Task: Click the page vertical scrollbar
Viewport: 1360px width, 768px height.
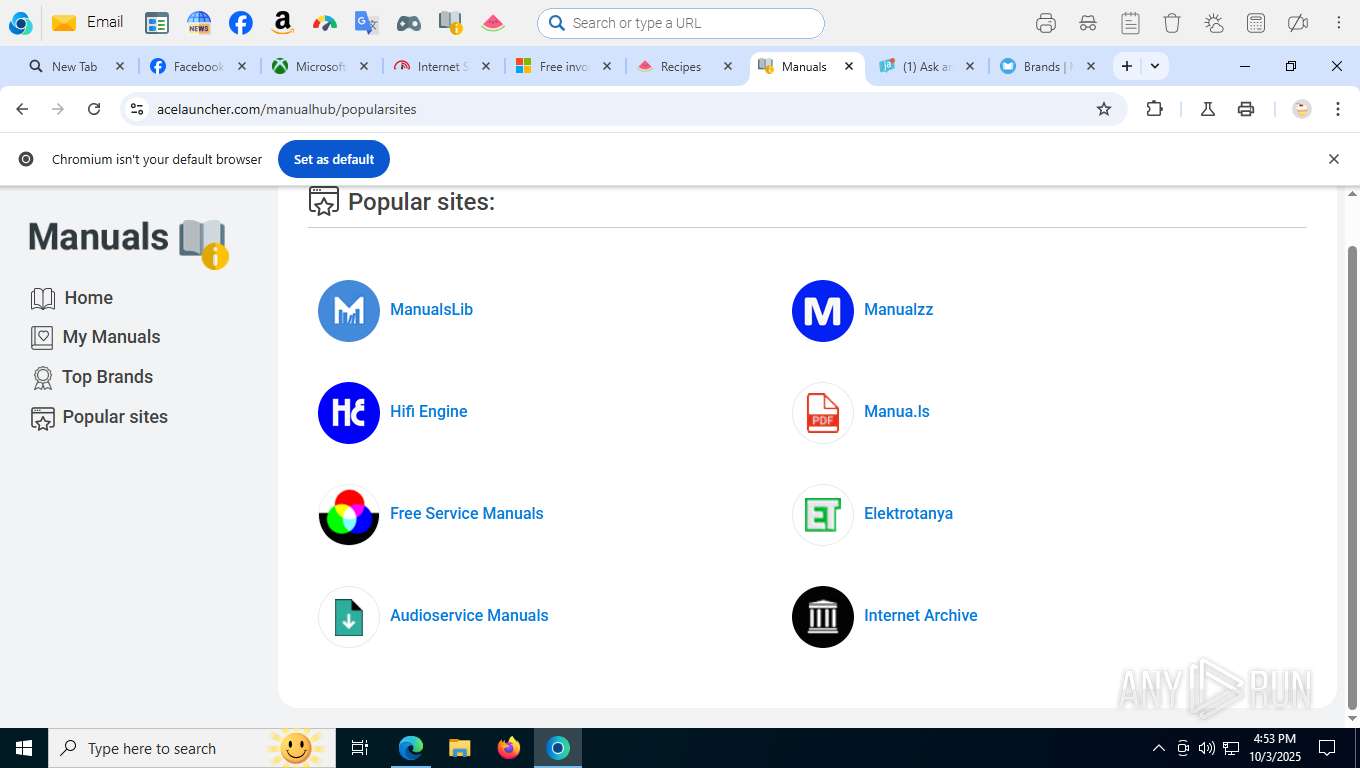Action: point(1353,477)
